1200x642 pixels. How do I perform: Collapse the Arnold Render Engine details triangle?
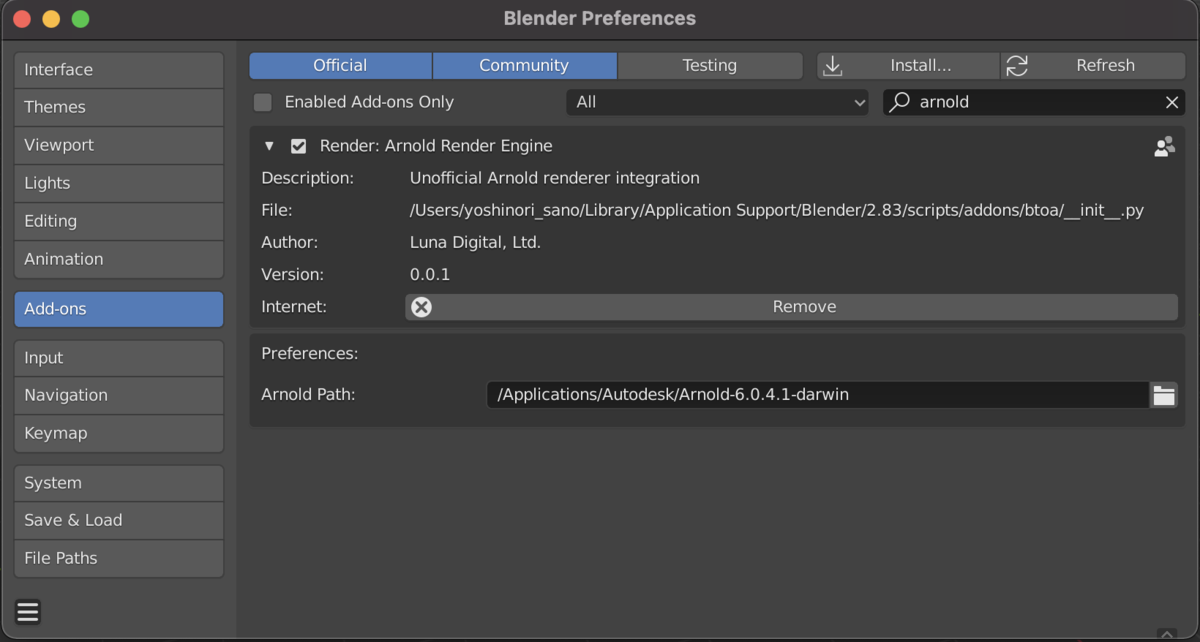269,146
